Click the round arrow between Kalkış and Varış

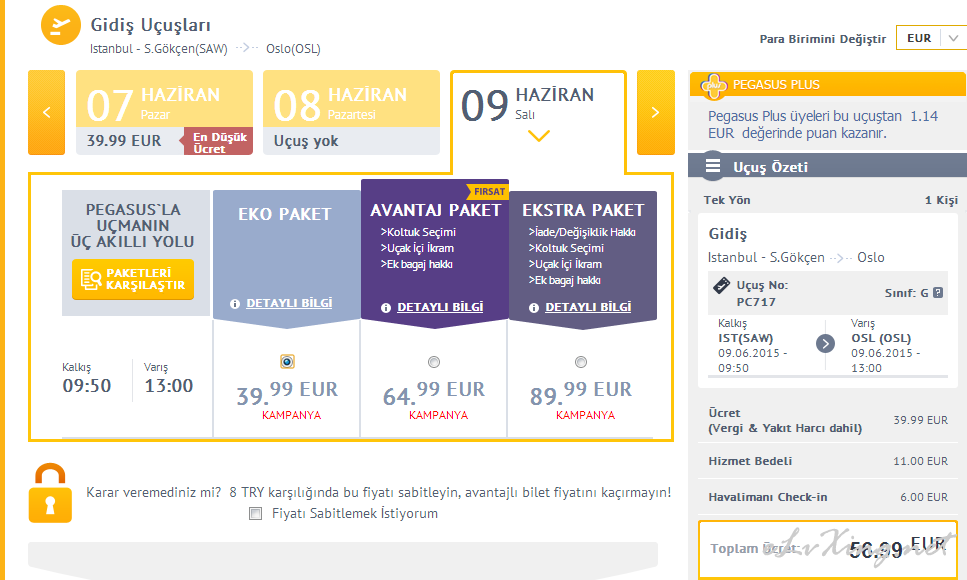tap(825, 344)
